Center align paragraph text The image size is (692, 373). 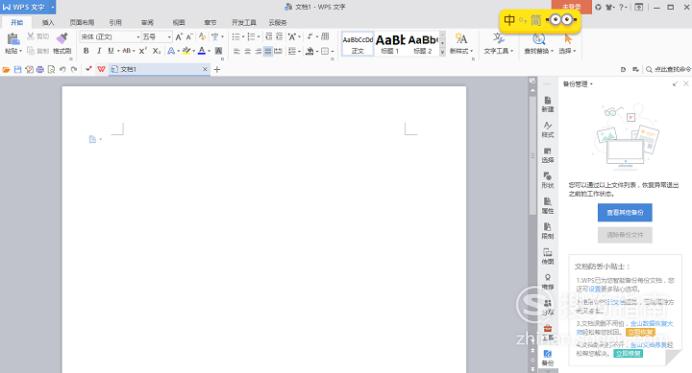point(248,51)
